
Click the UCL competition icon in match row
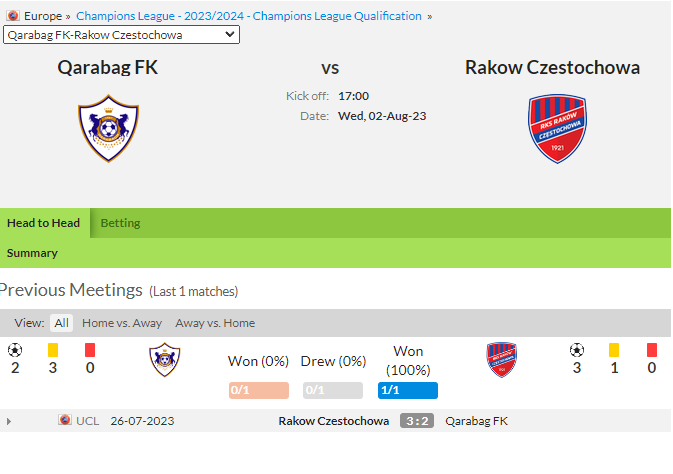(x=65, y=420)
